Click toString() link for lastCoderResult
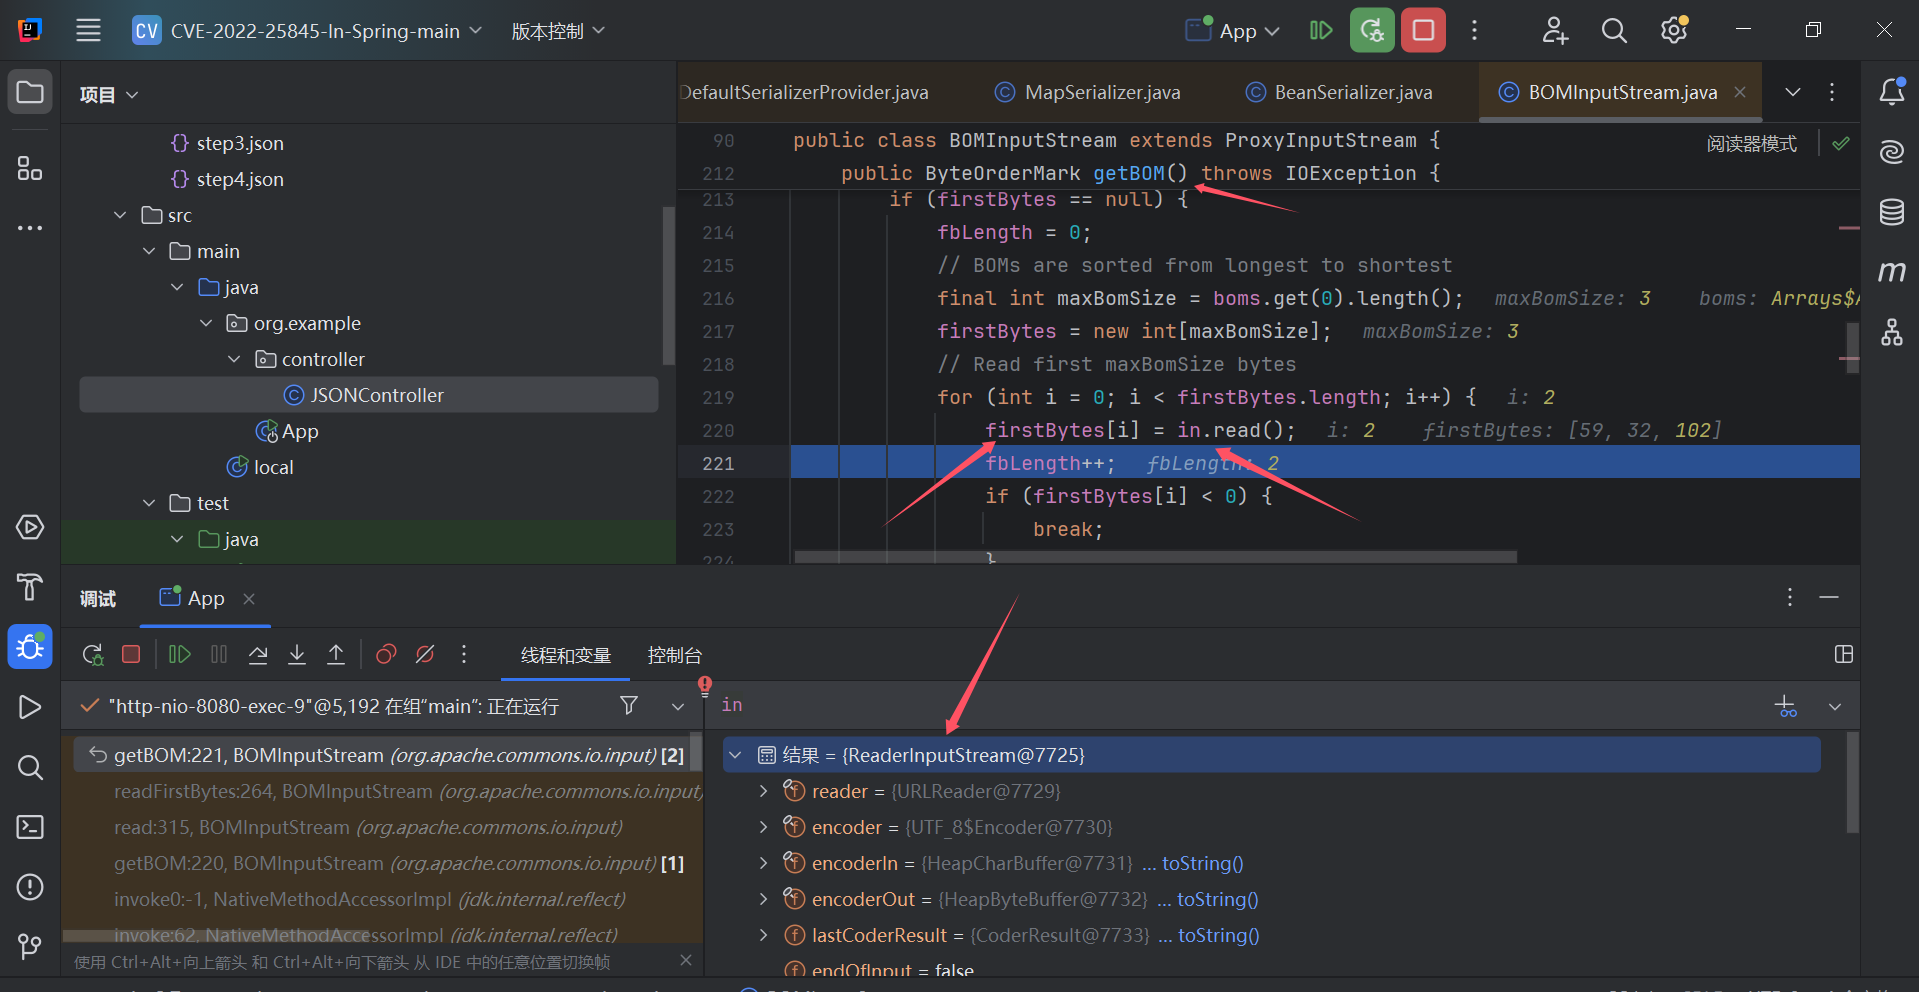The width and height of the screenshot is (1919, 992). (x=1218, y=935)
